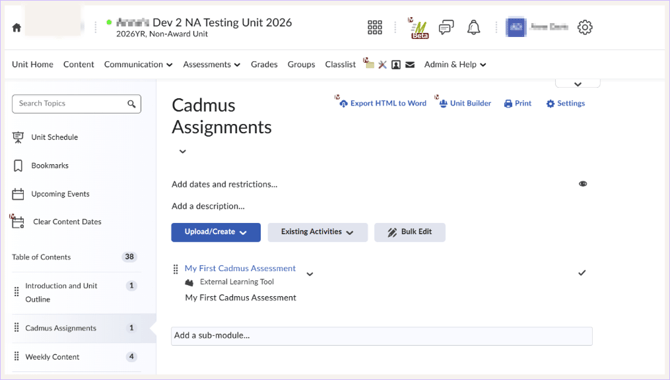
Task: Go to Unit Home
Action: click(x=32, y=65)
